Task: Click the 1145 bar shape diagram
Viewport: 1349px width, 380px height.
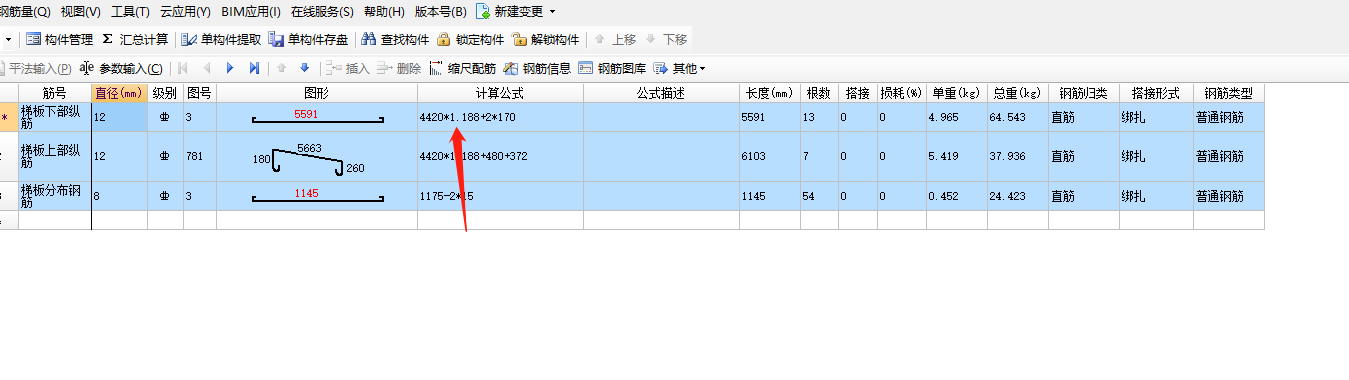Action: click(317, 195)
